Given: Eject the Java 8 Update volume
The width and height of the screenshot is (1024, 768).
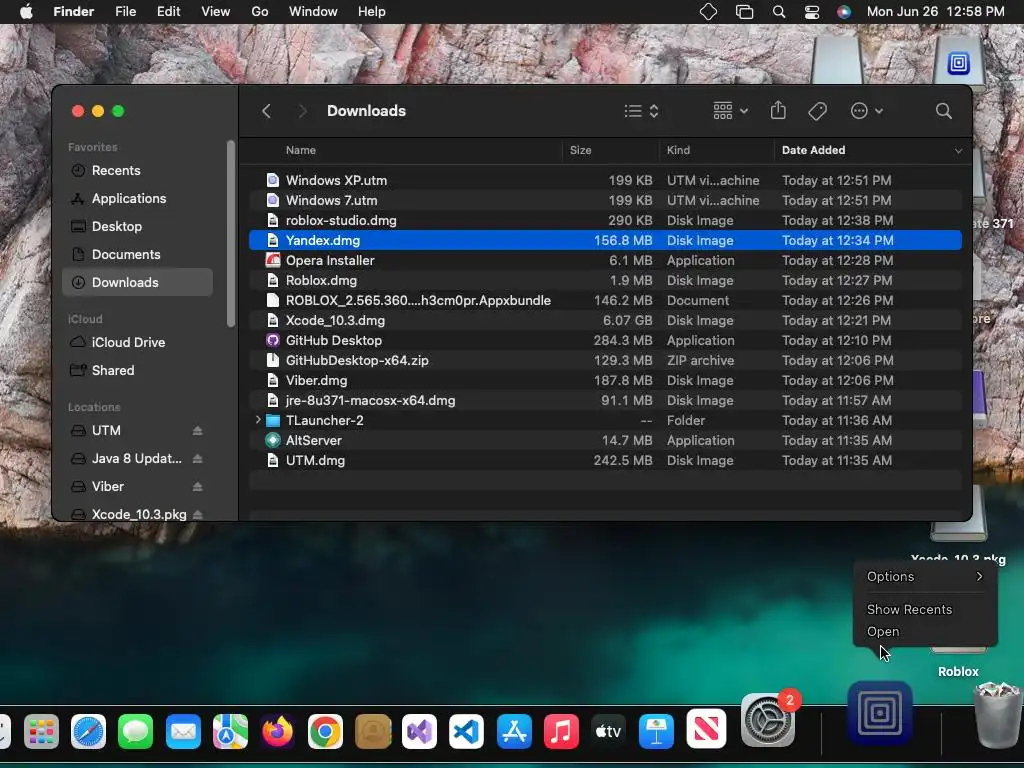Looking at the screenshot, I should click(x=197, y=458).
